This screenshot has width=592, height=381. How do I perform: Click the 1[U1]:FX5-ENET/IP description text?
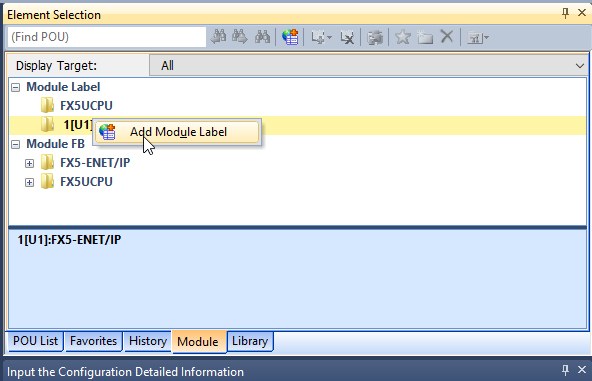pos(69,240)
